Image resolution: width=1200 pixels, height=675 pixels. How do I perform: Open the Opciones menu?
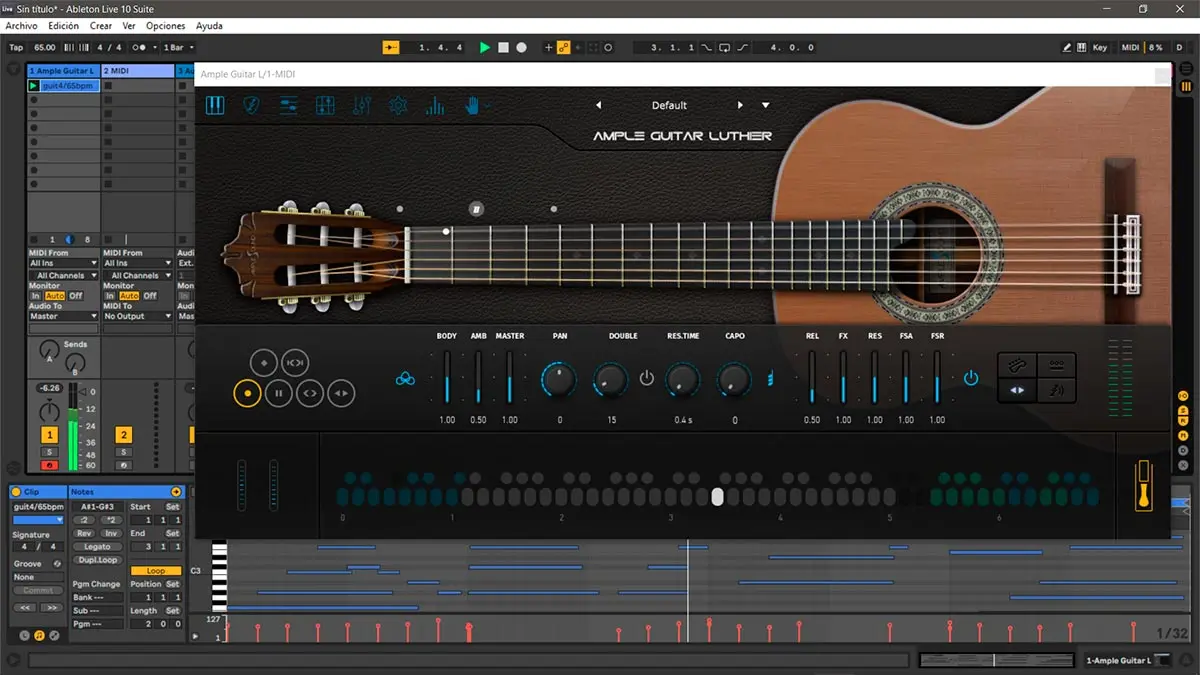point(166,26)
